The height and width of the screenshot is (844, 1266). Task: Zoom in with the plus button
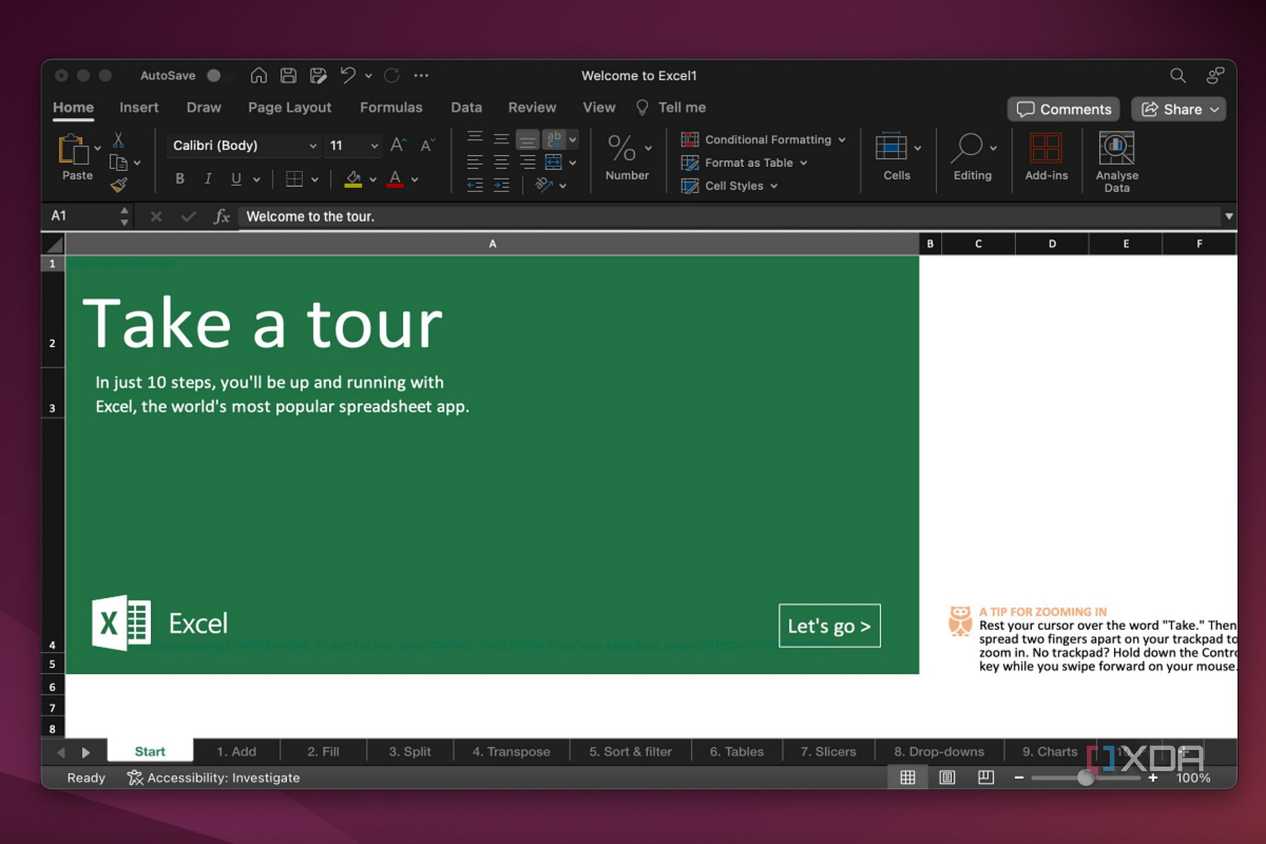point(1153,777)
